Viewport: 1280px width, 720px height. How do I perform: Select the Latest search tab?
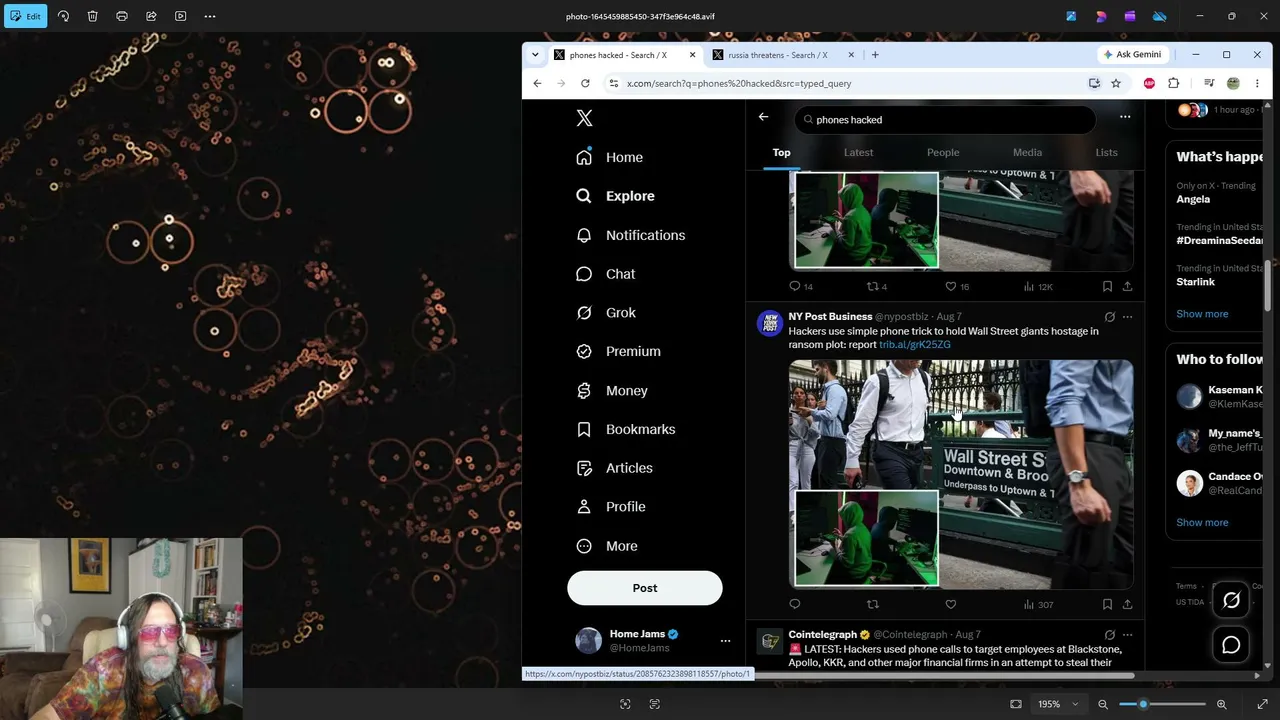point(858,153)
